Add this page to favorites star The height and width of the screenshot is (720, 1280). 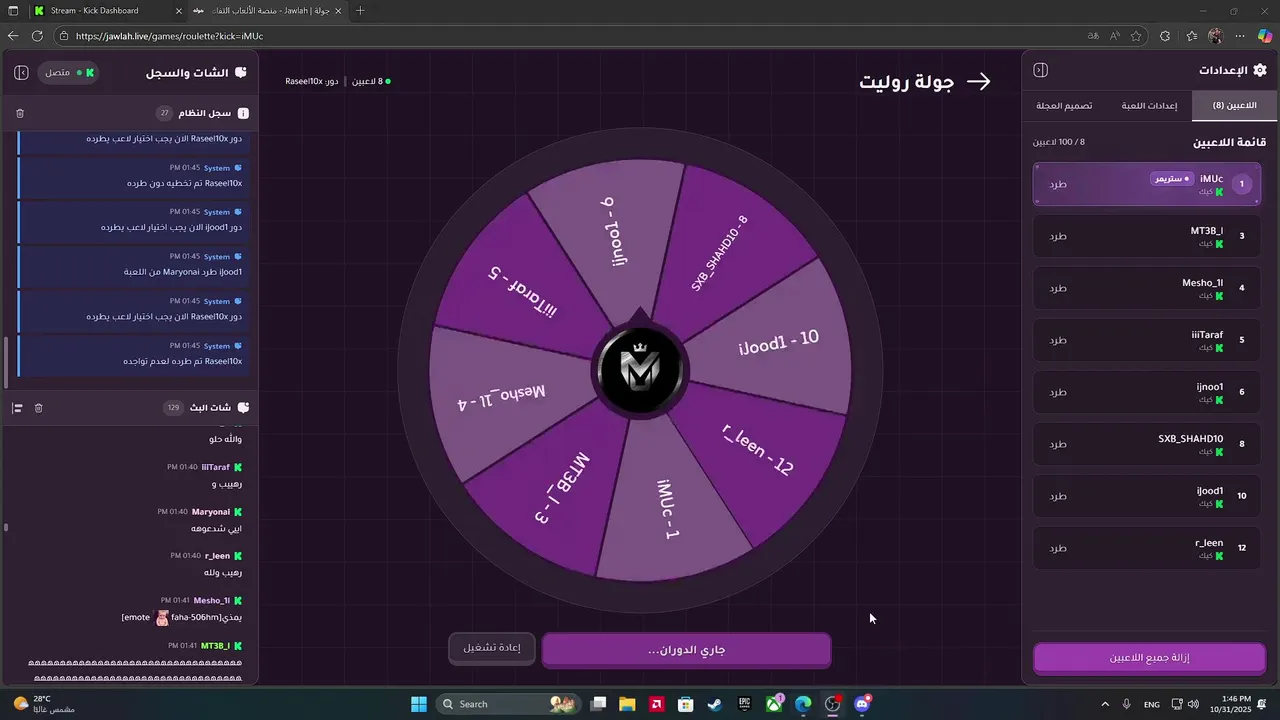point(1136,36)
